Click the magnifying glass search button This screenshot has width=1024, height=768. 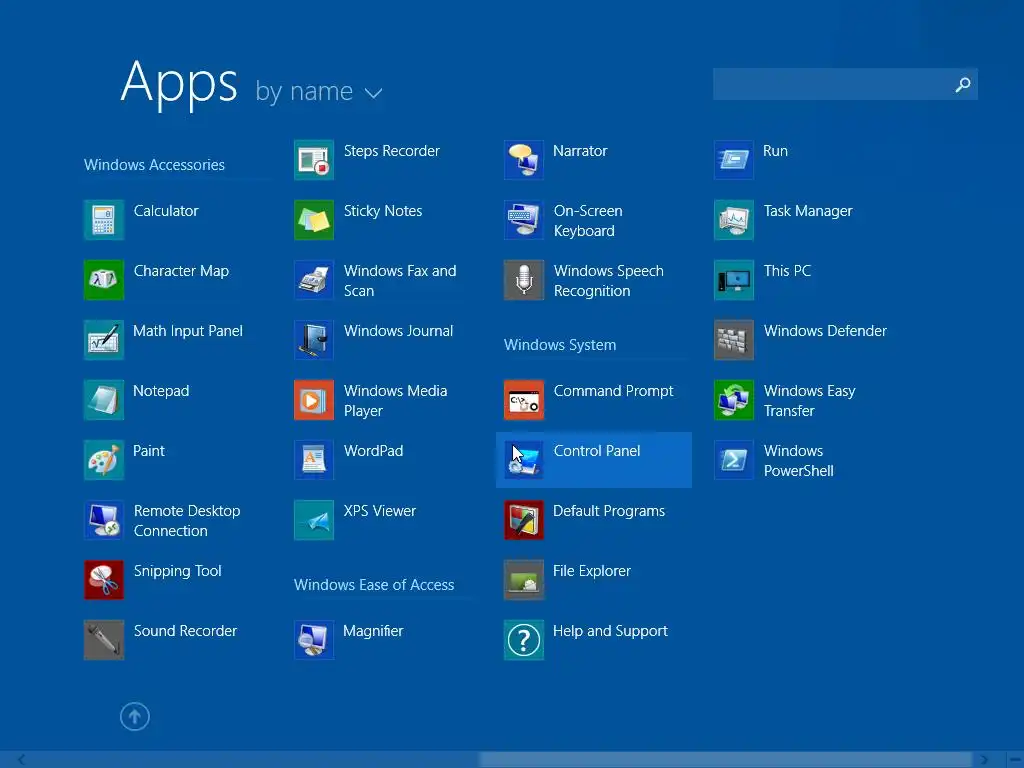pos(963,84)
